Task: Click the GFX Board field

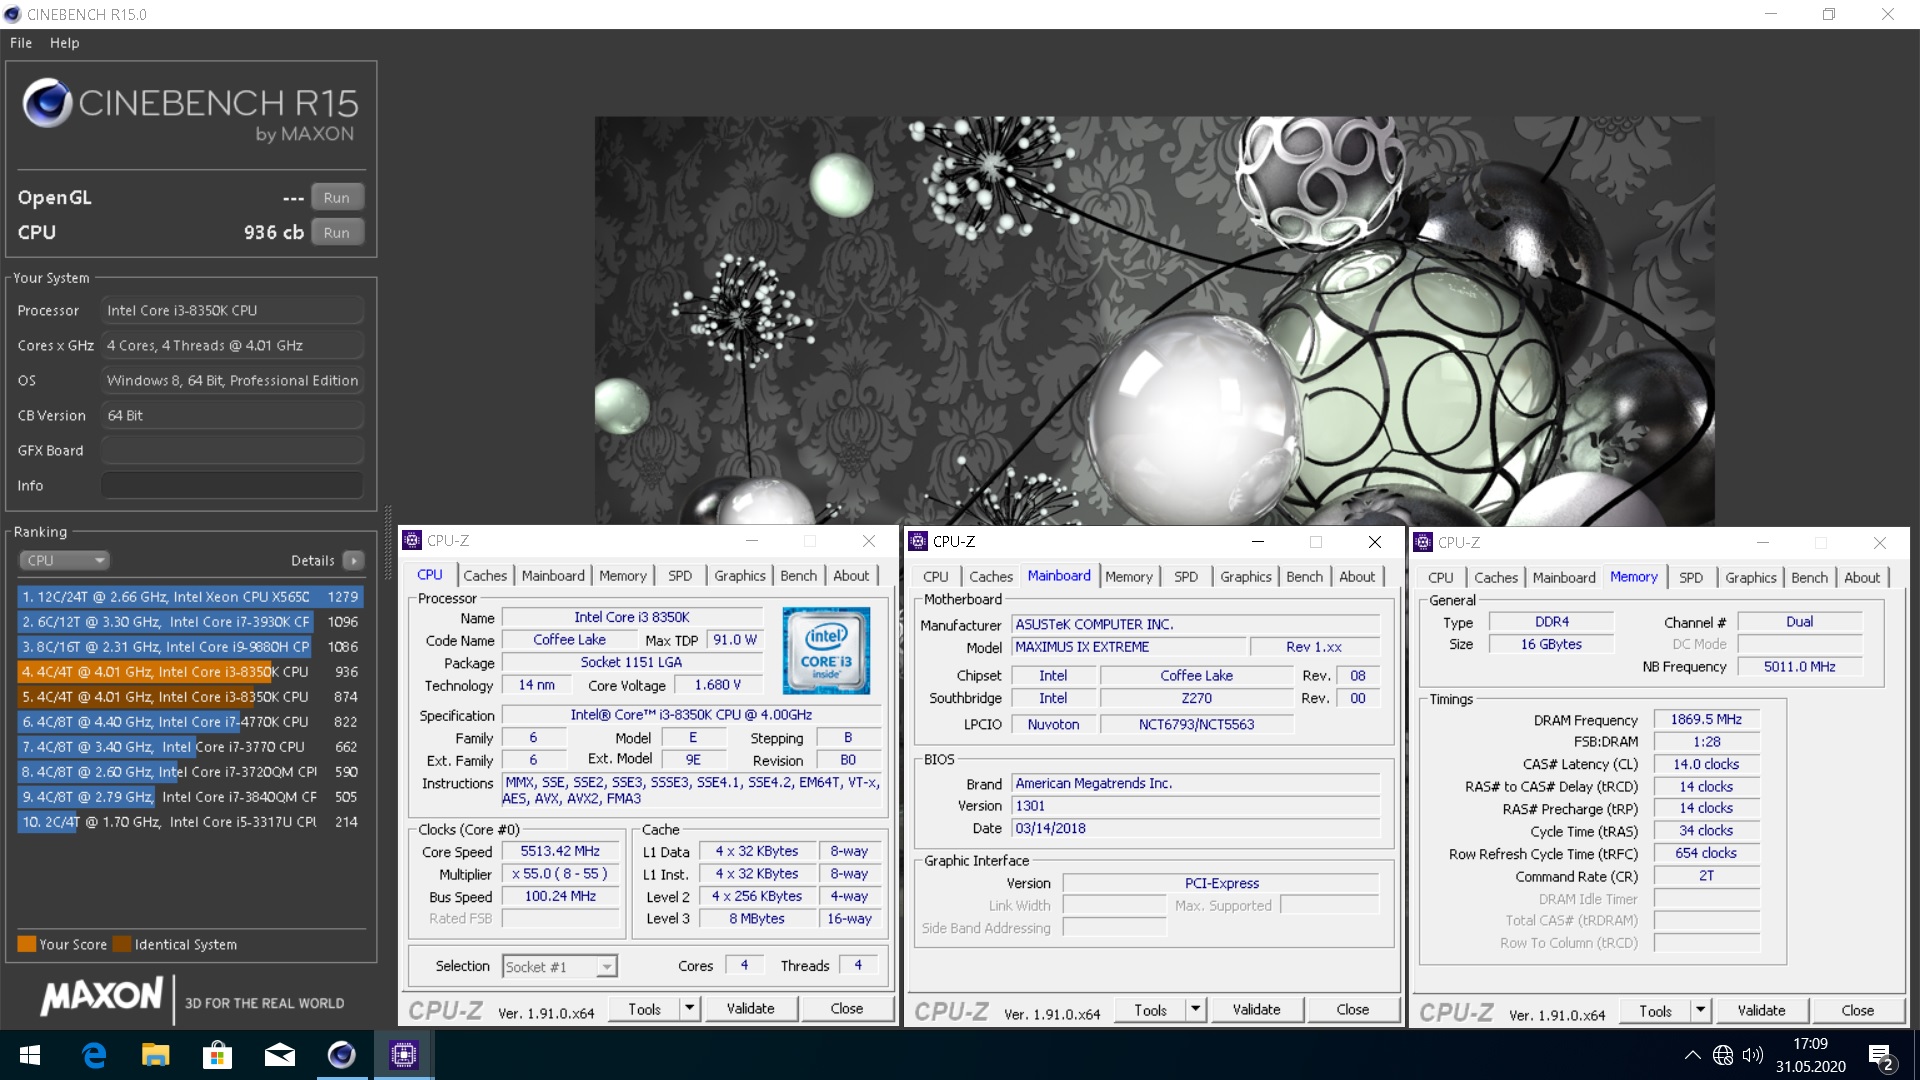Action: 232,450
